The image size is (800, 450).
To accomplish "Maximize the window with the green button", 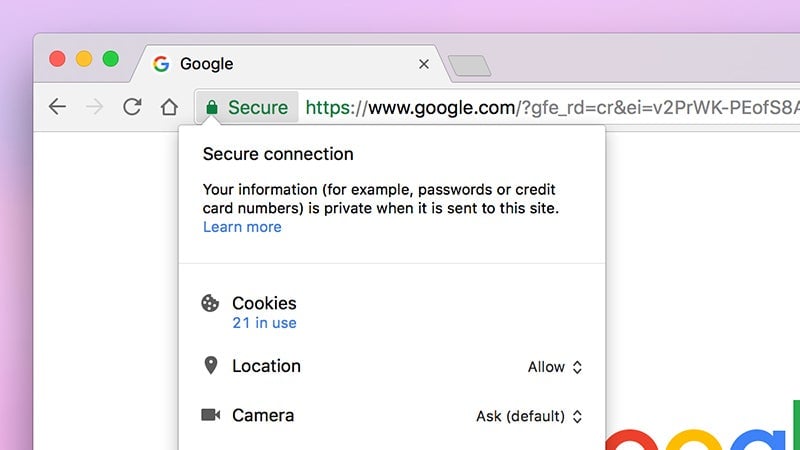I will (x=110, y=59).
